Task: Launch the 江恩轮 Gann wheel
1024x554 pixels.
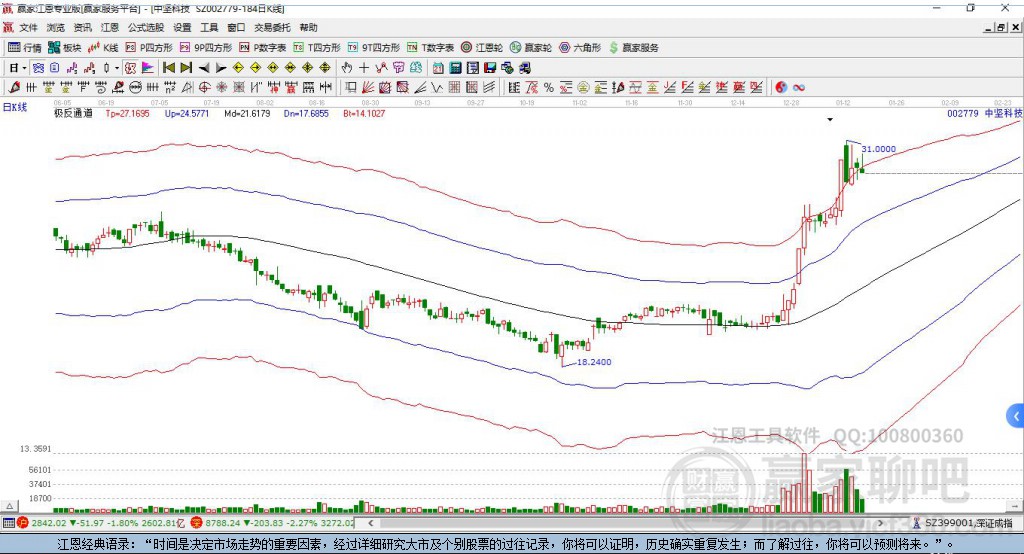Action: pos(482,48)
